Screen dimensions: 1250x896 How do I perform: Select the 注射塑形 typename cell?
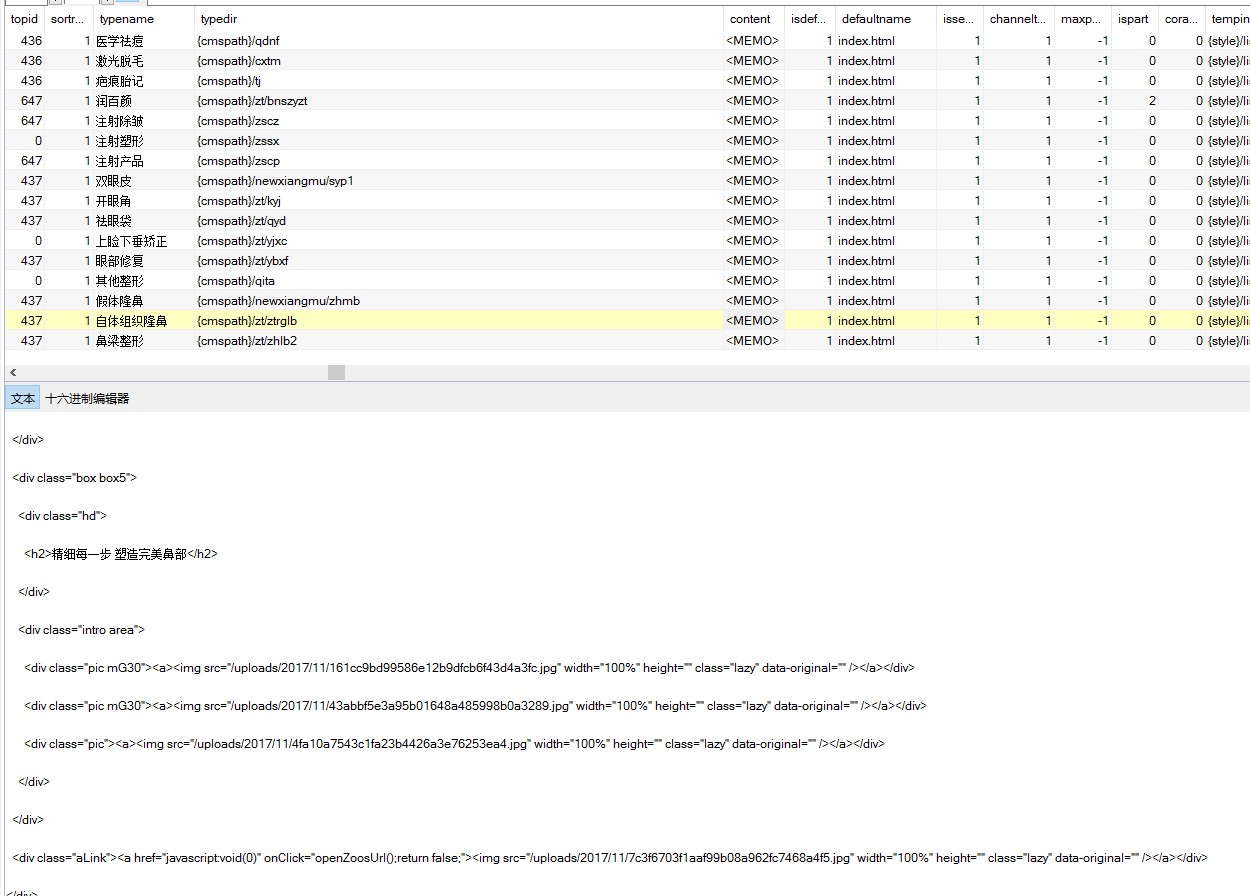[143, 141]
